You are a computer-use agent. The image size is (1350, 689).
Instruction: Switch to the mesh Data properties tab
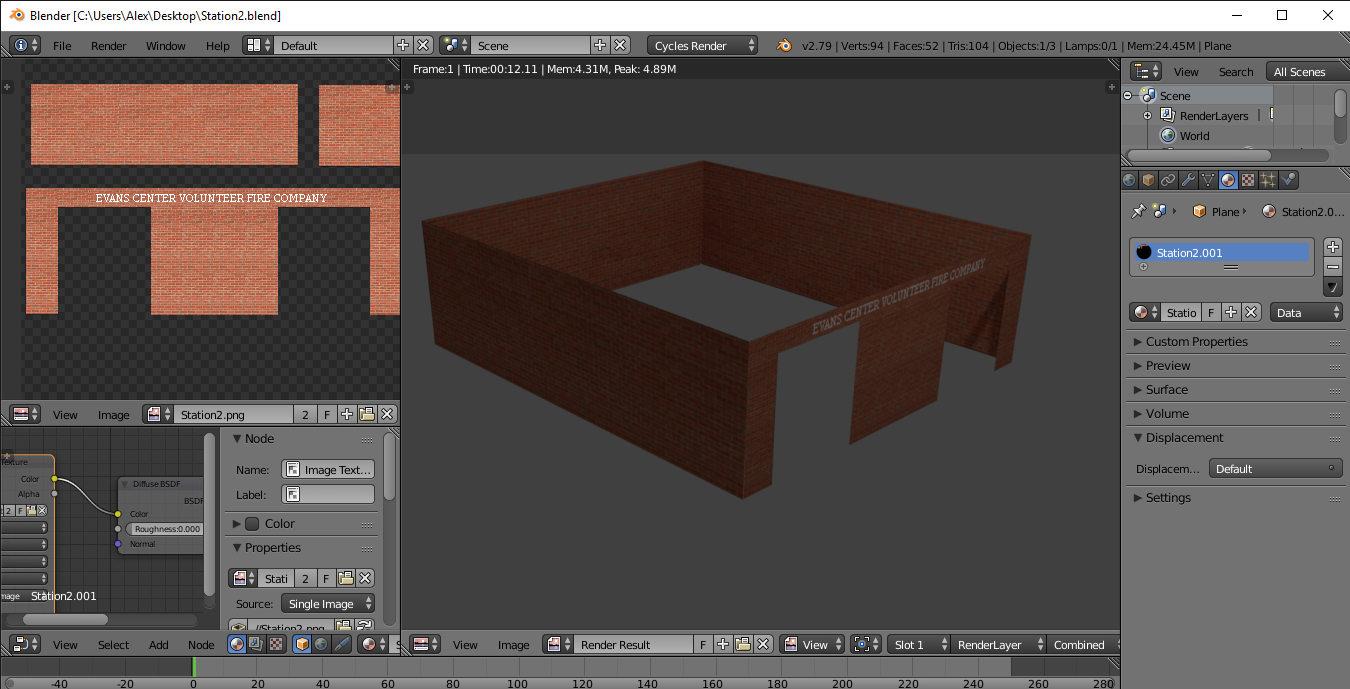(1208, 180)
